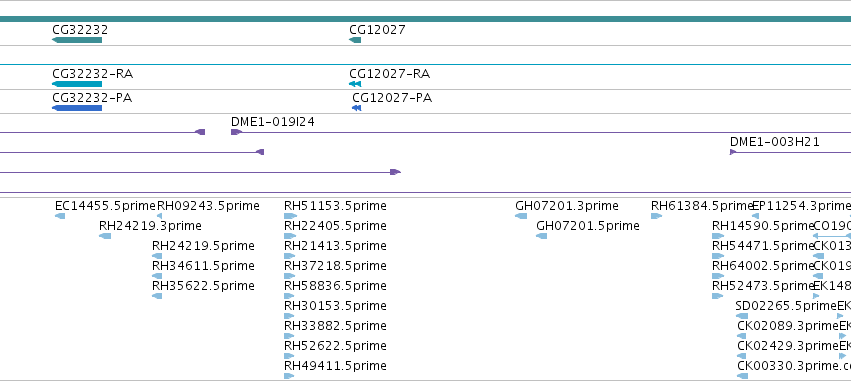The image size is (851, 381).
Task: Click the teal chromosome bar at top
Action: click(x=426, y=19)
